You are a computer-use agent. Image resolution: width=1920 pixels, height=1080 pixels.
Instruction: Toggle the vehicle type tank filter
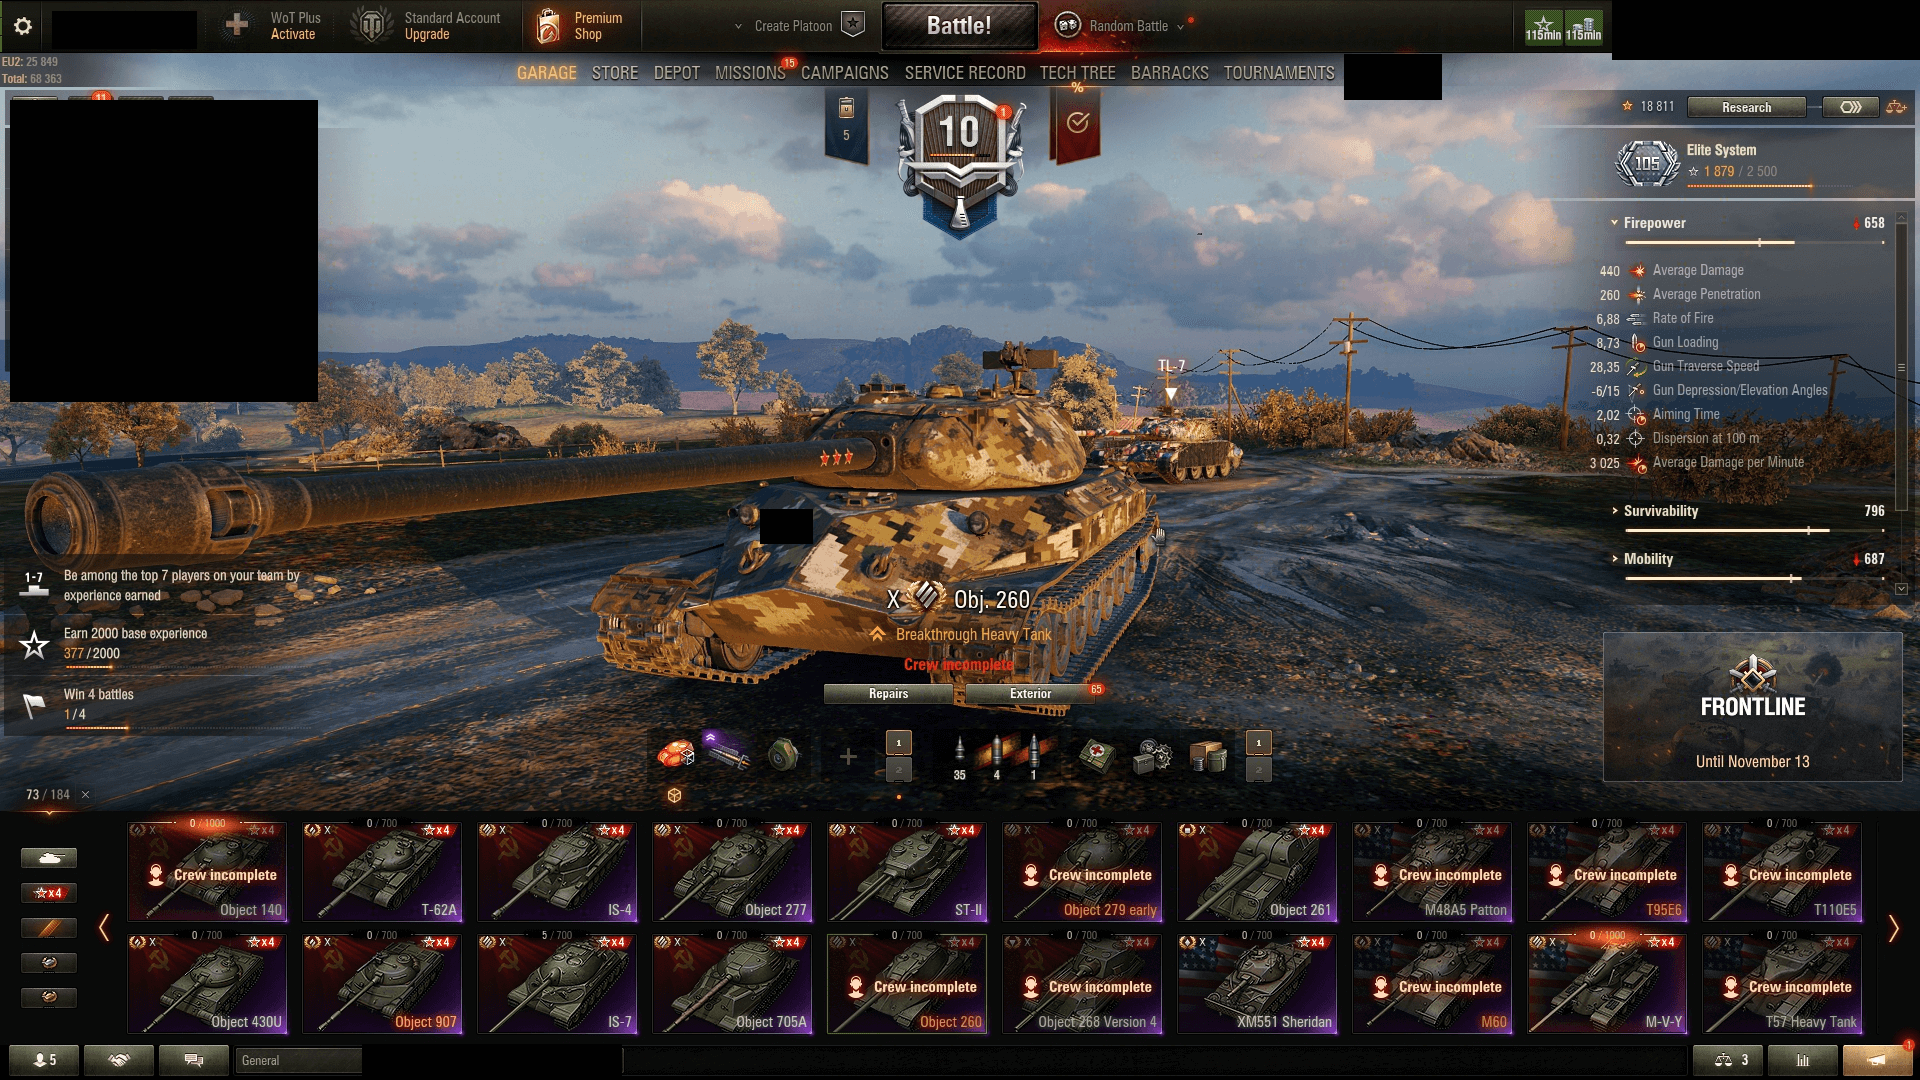pyautogui.click(x=48, y=858)
